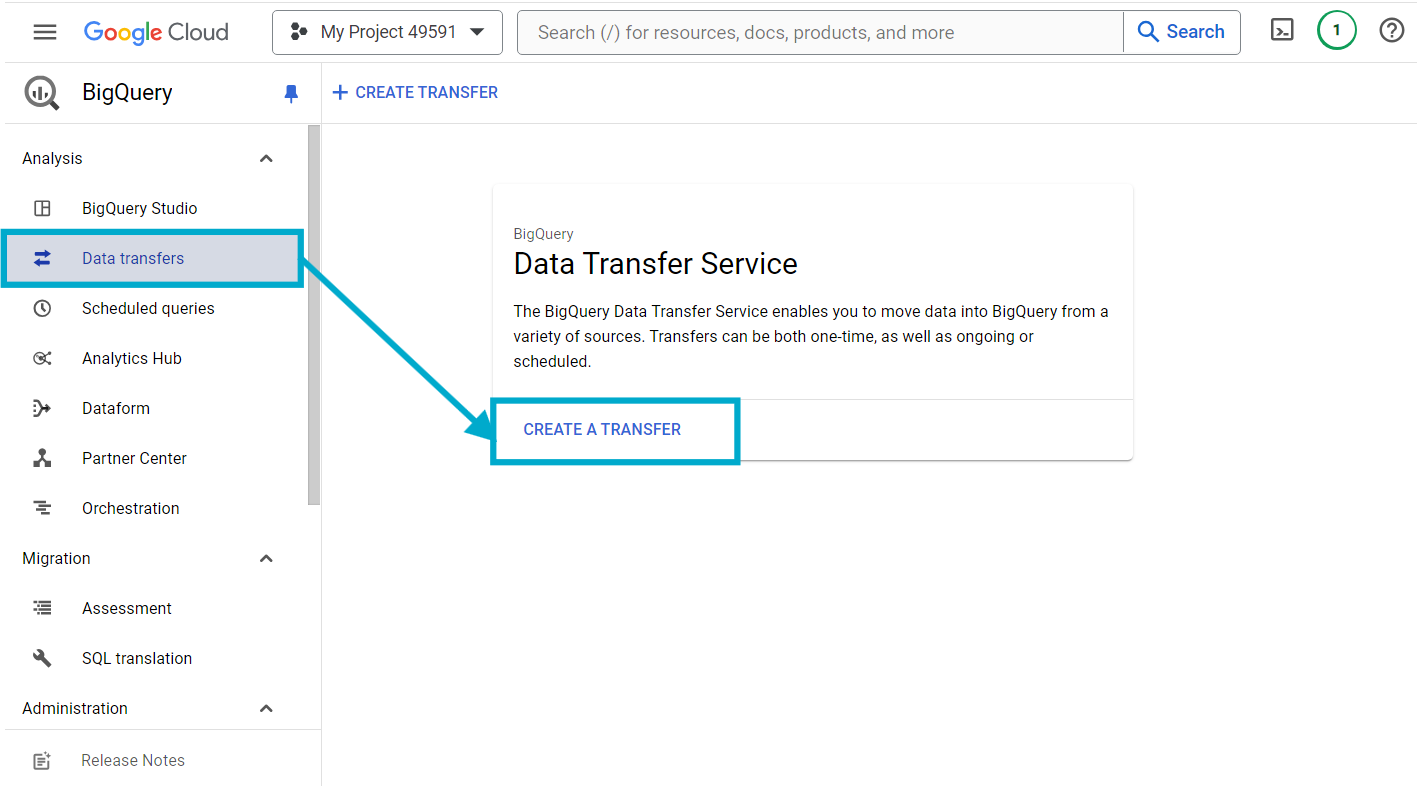The height and width of the screenshot is (786, 1417).
Task: Click the Partner Center icon
Action: click(42, 458)
